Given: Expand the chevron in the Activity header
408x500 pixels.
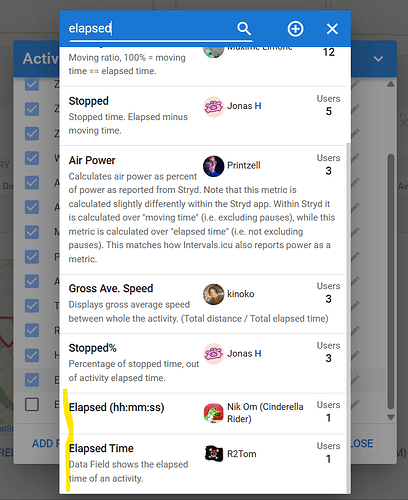Looking at the screenshot, I should pyautogui.click(x=378, y=59).
